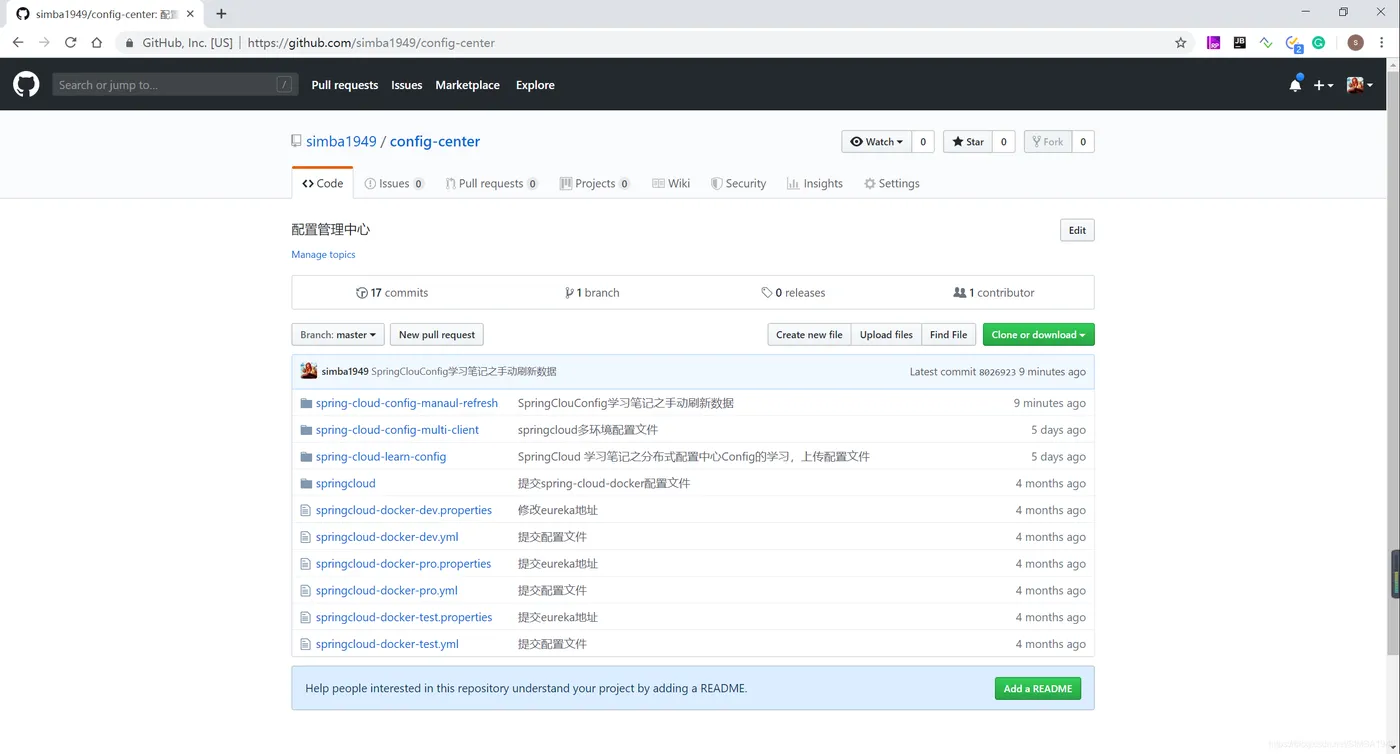The width and height of the screenshot is (1400, 754).
Task: Star this repository
Action: [x=968, y=142]
